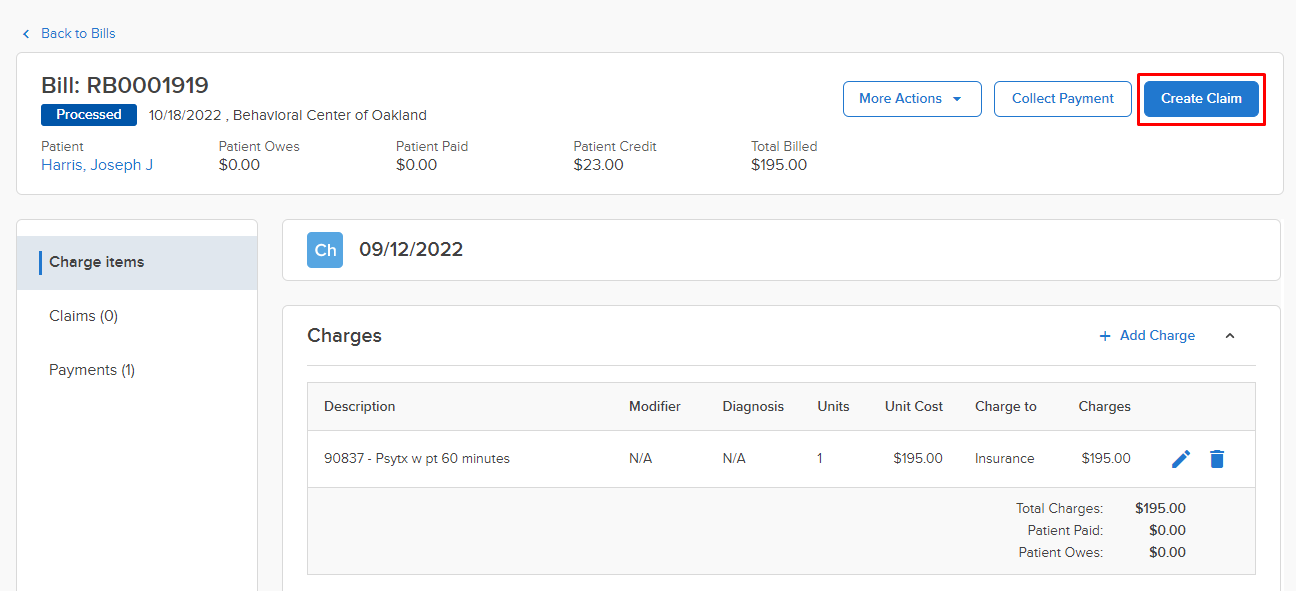Open patient Harris, Joseph J profile
Viewport: 1296px width, 591px height.
click(x=96, y=164)
